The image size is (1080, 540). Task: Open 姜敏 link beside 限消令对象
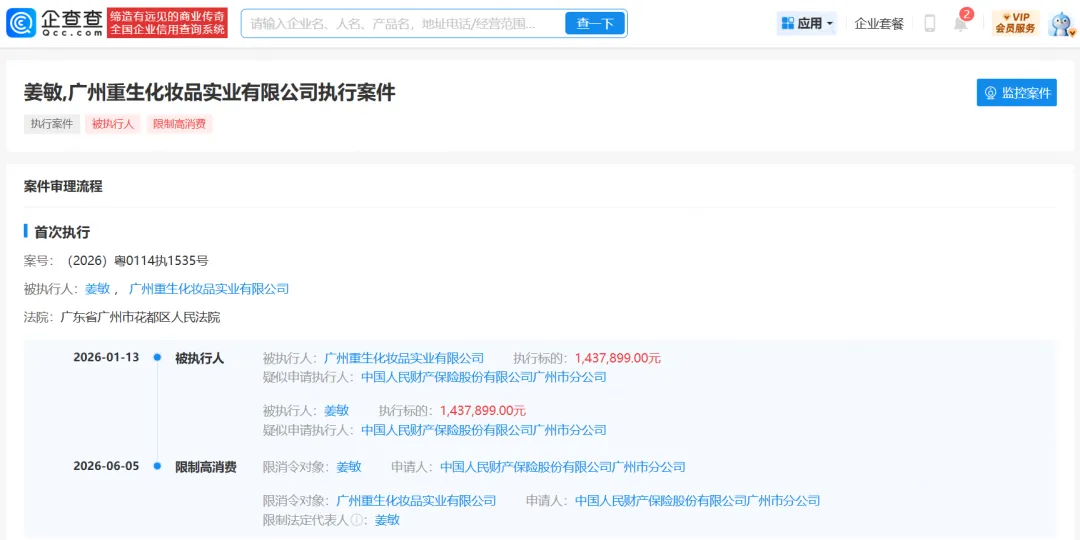point(349,466)
